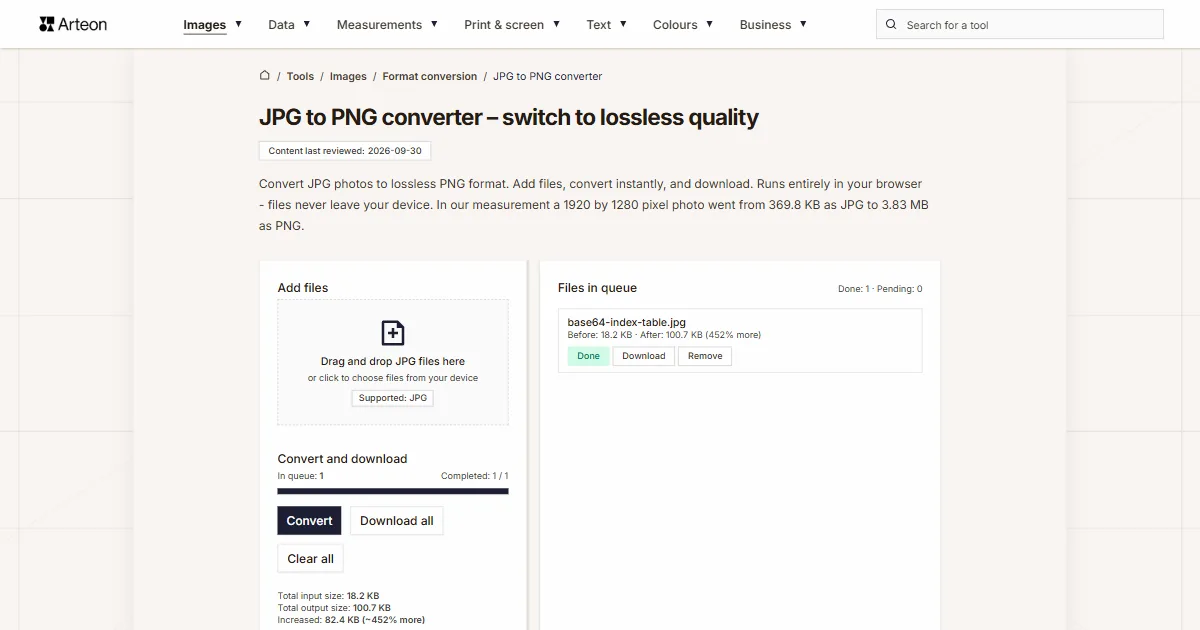Click 'Total input size: 18.2 KB'
The width and height of the screenshot is (1200, 630).
point(328,596)
